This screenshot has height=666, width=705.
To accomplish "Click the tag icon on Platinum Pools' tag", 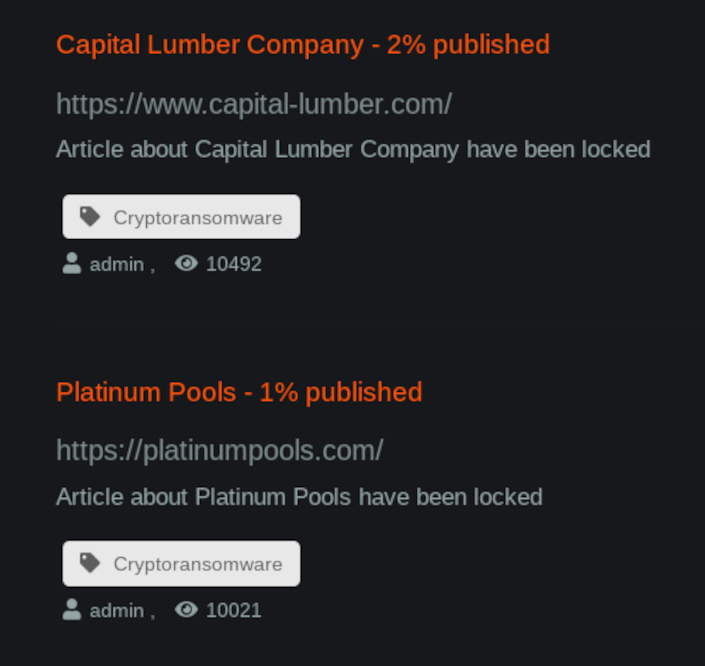I will 90,564.
